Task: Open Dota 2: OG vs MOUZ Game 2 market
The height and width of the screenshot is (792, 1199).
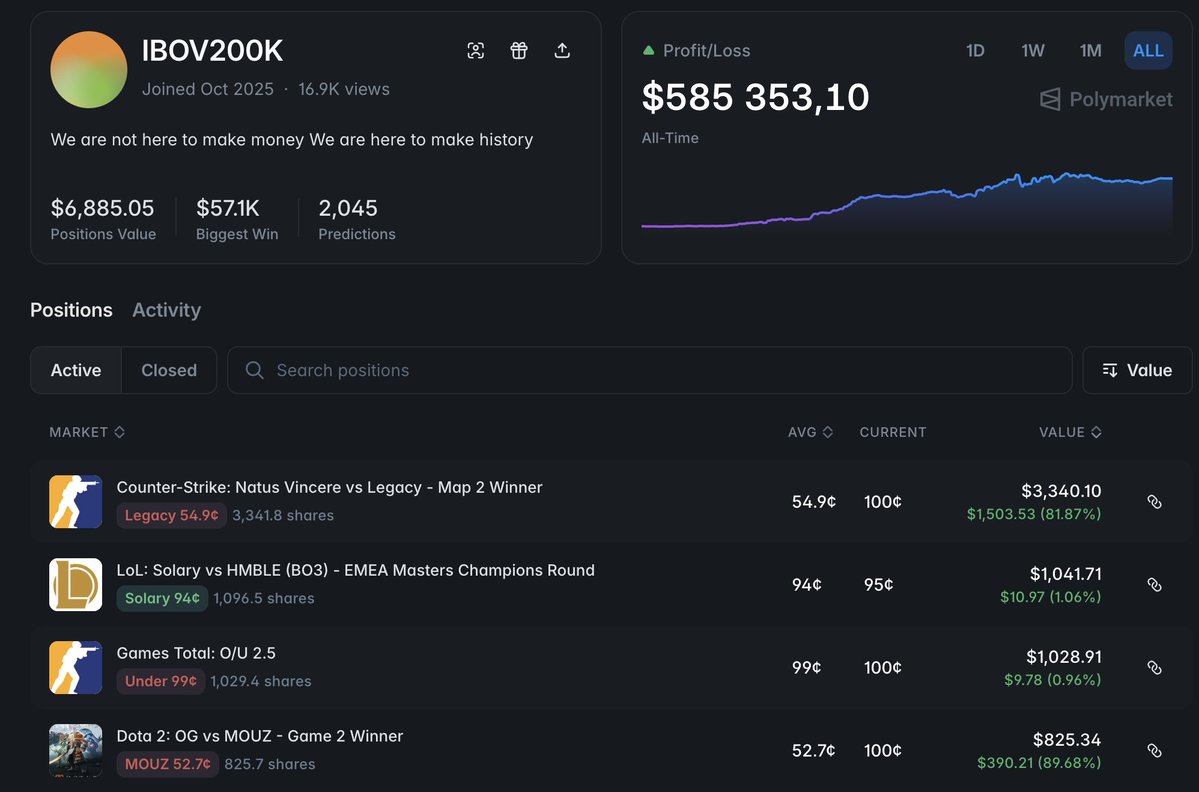Action: [260, 736]
